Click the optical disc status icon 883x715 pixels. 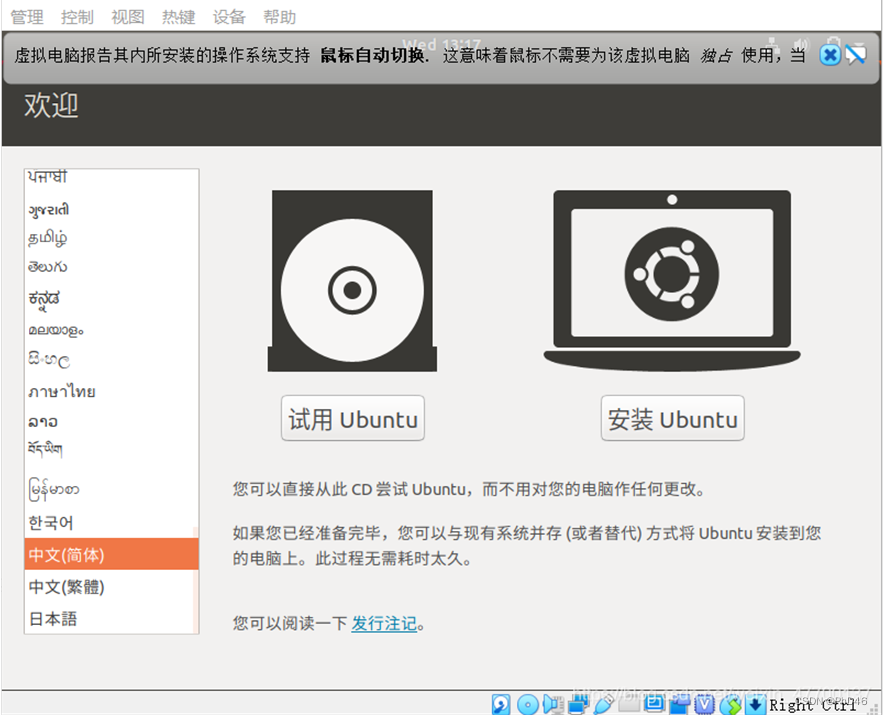pos(528,704)
